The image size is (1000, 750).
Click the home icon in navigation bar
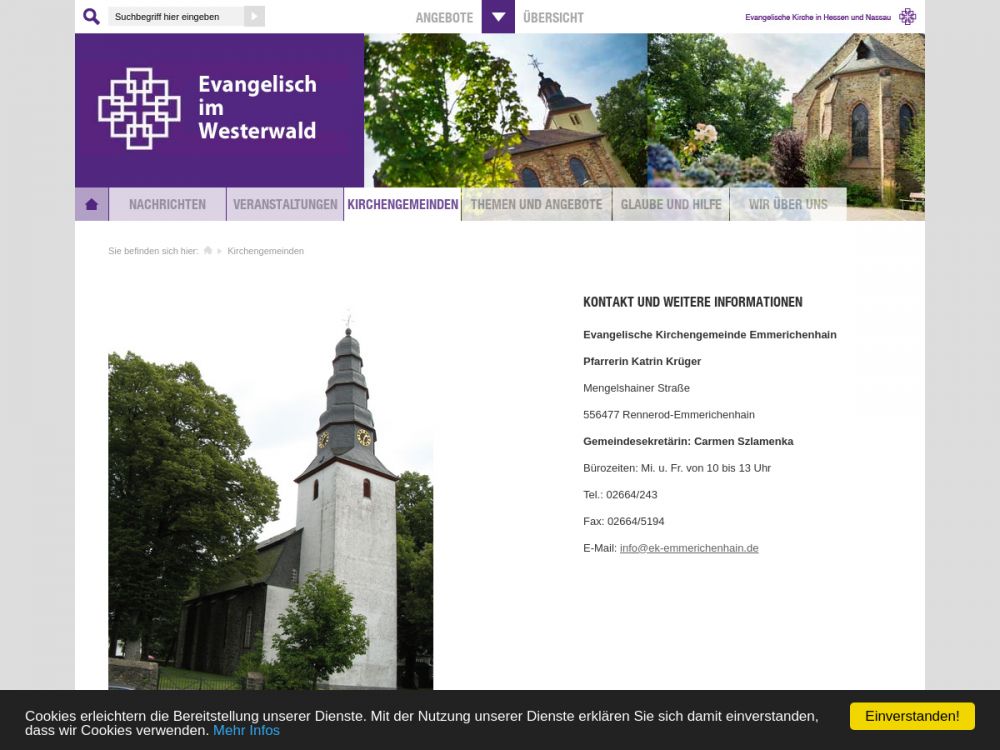[x=91, y=204]
